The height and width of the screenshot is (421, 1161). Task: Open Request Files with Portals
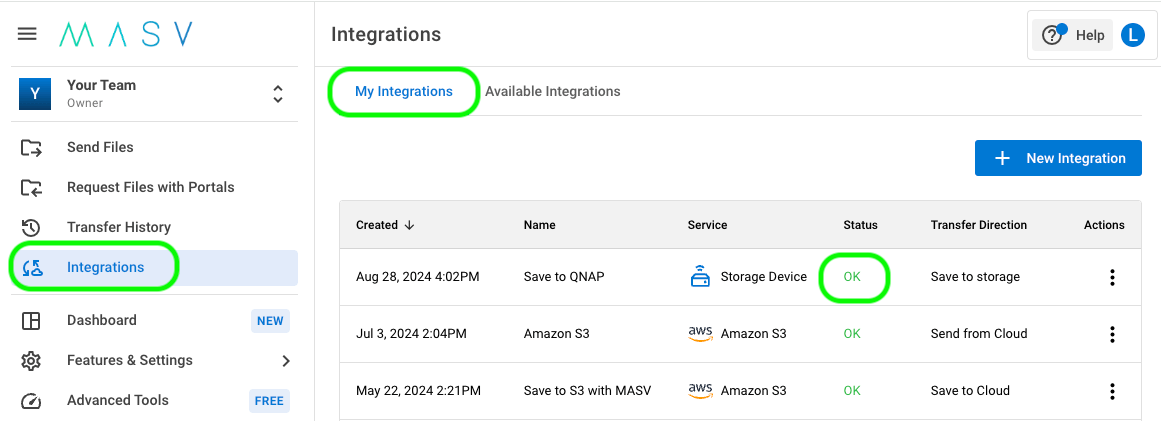coord(150,188)
